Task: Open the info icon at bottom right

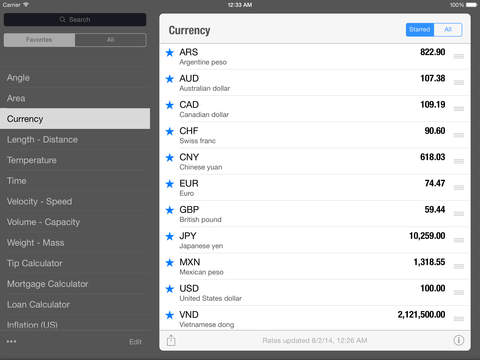Action: coord(459,340)
